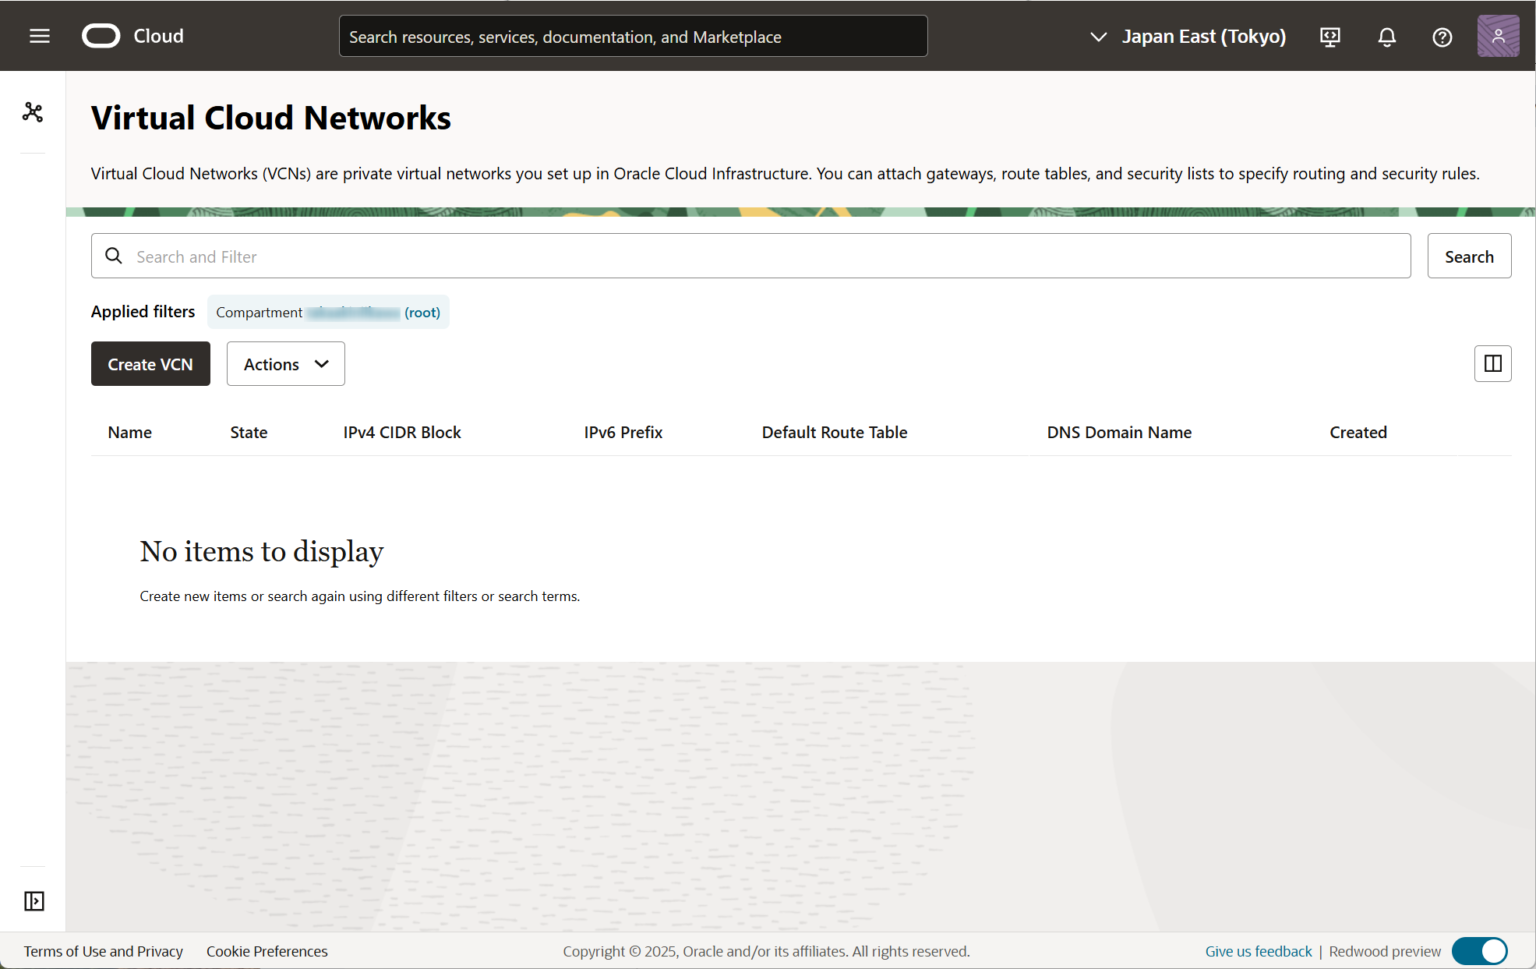The width and height of the screenshot is (1536, 969).
Task: Open the user profile avatar menu
Action: coord(1497,37)
